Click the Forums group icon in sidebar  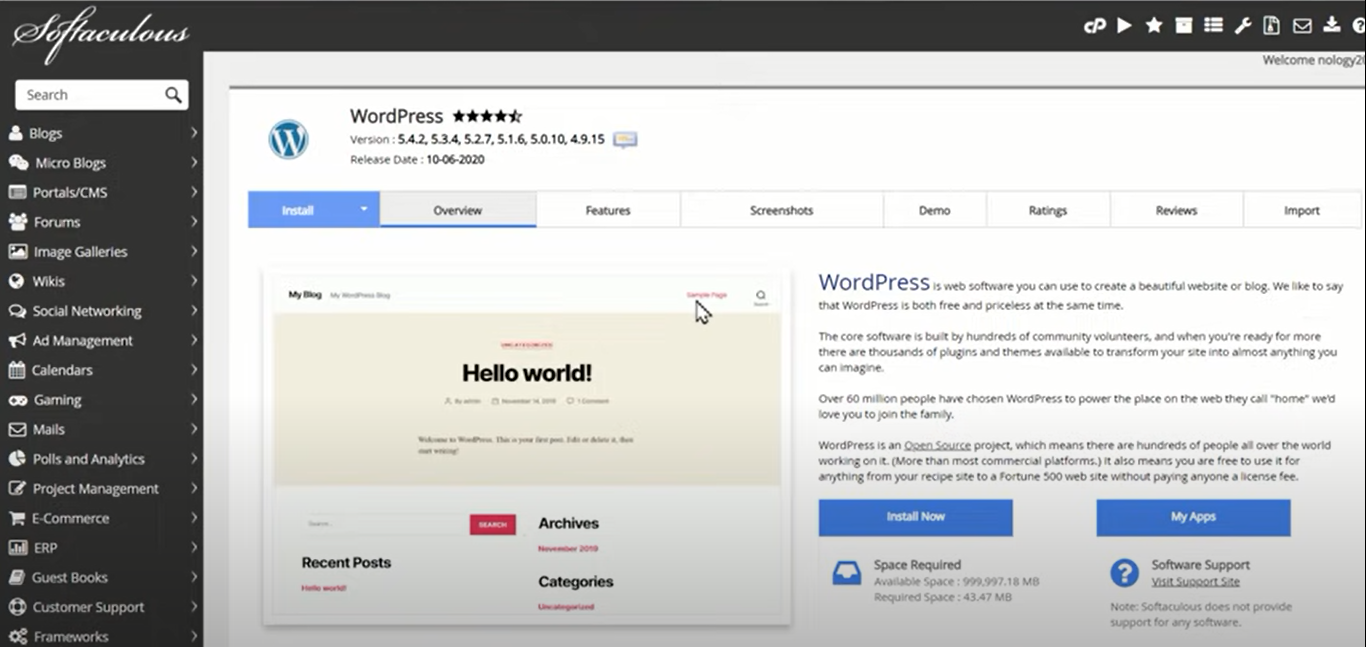tap(17, 222)
